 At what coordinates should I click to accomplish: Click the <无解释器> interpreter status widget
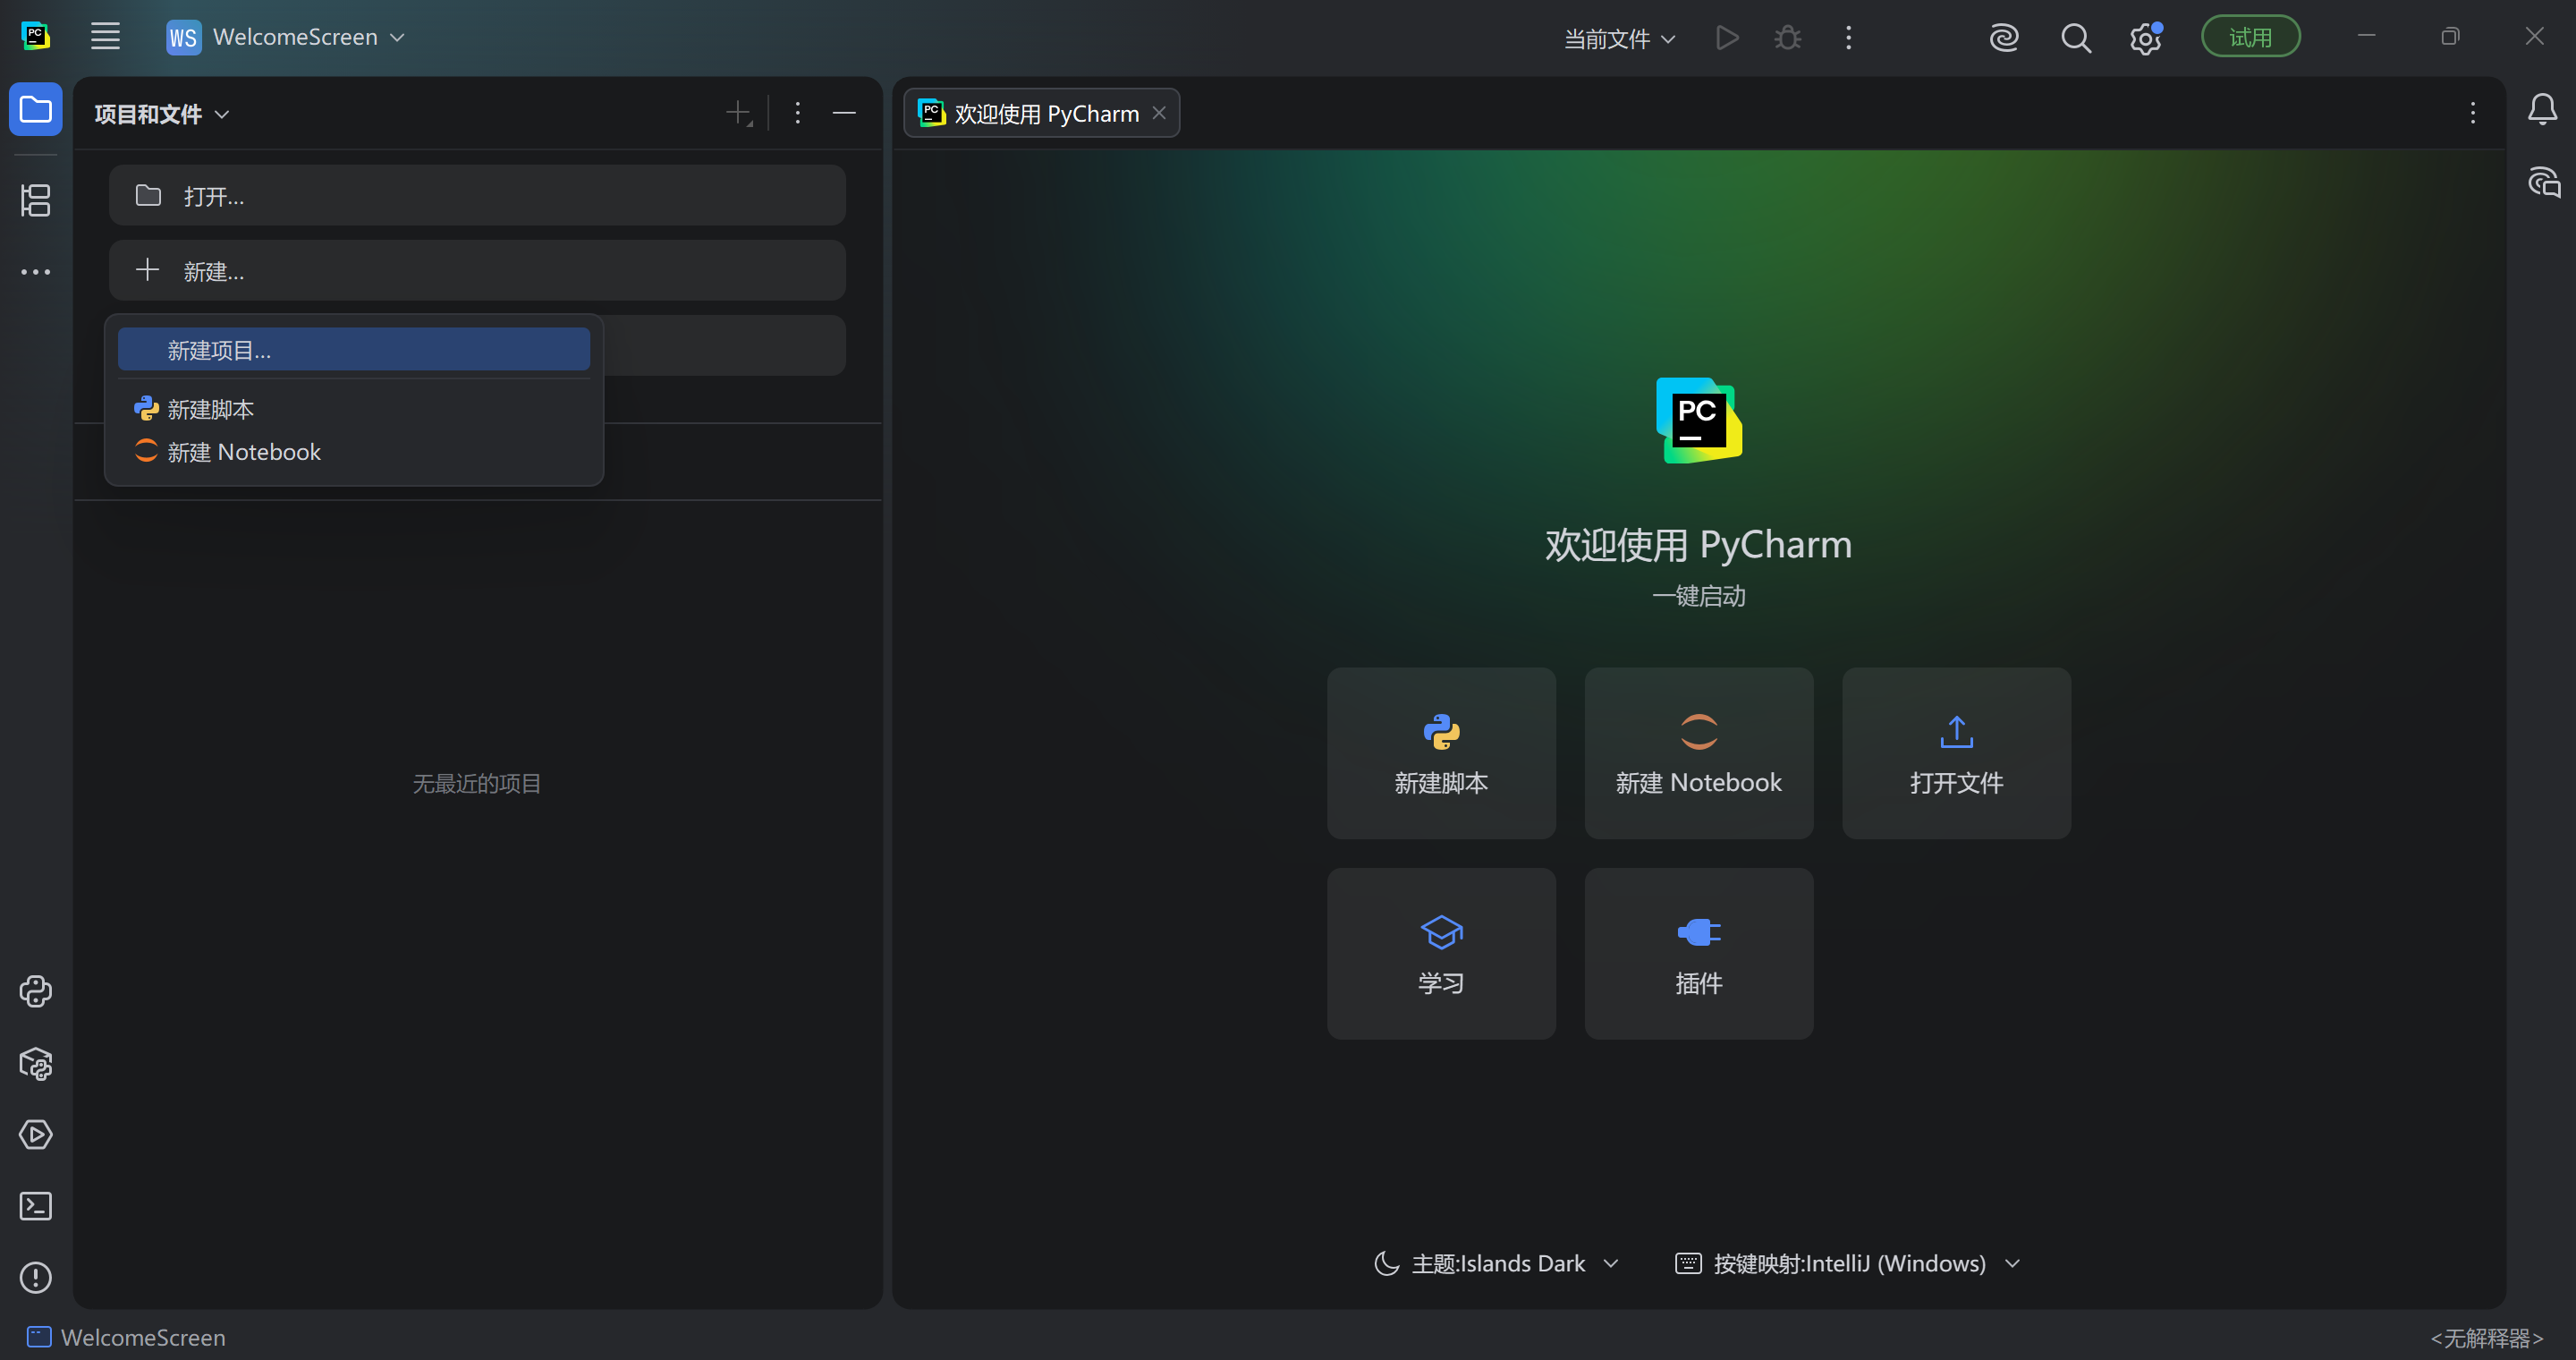pyautogui.click(x=2486, y=1337)
